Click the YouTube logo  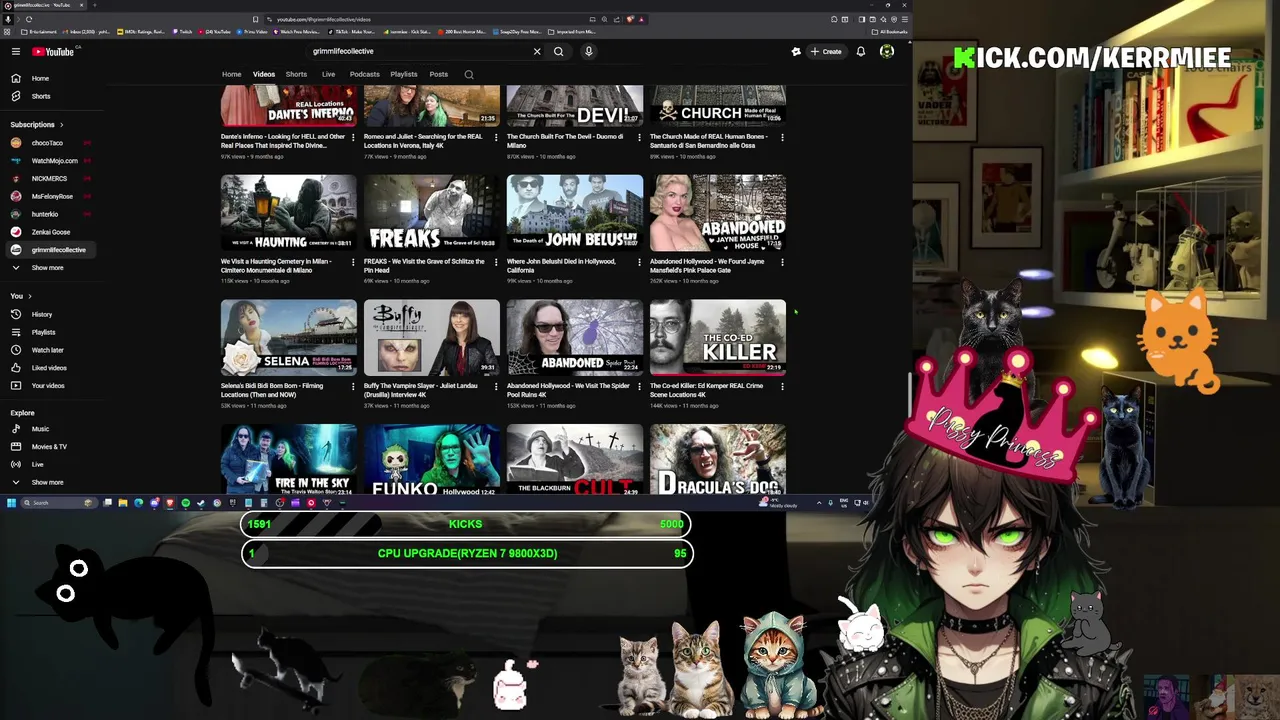(53, 51)
